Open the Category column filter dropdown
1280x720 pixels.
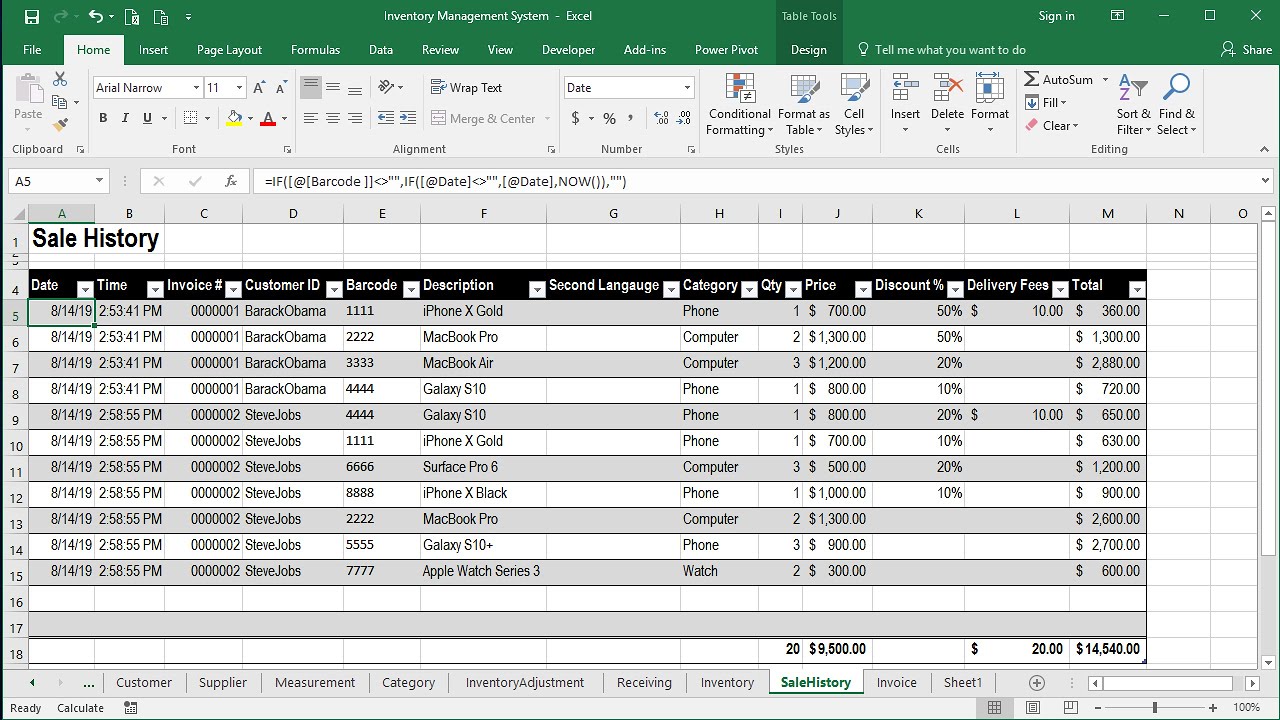[749, 289]
